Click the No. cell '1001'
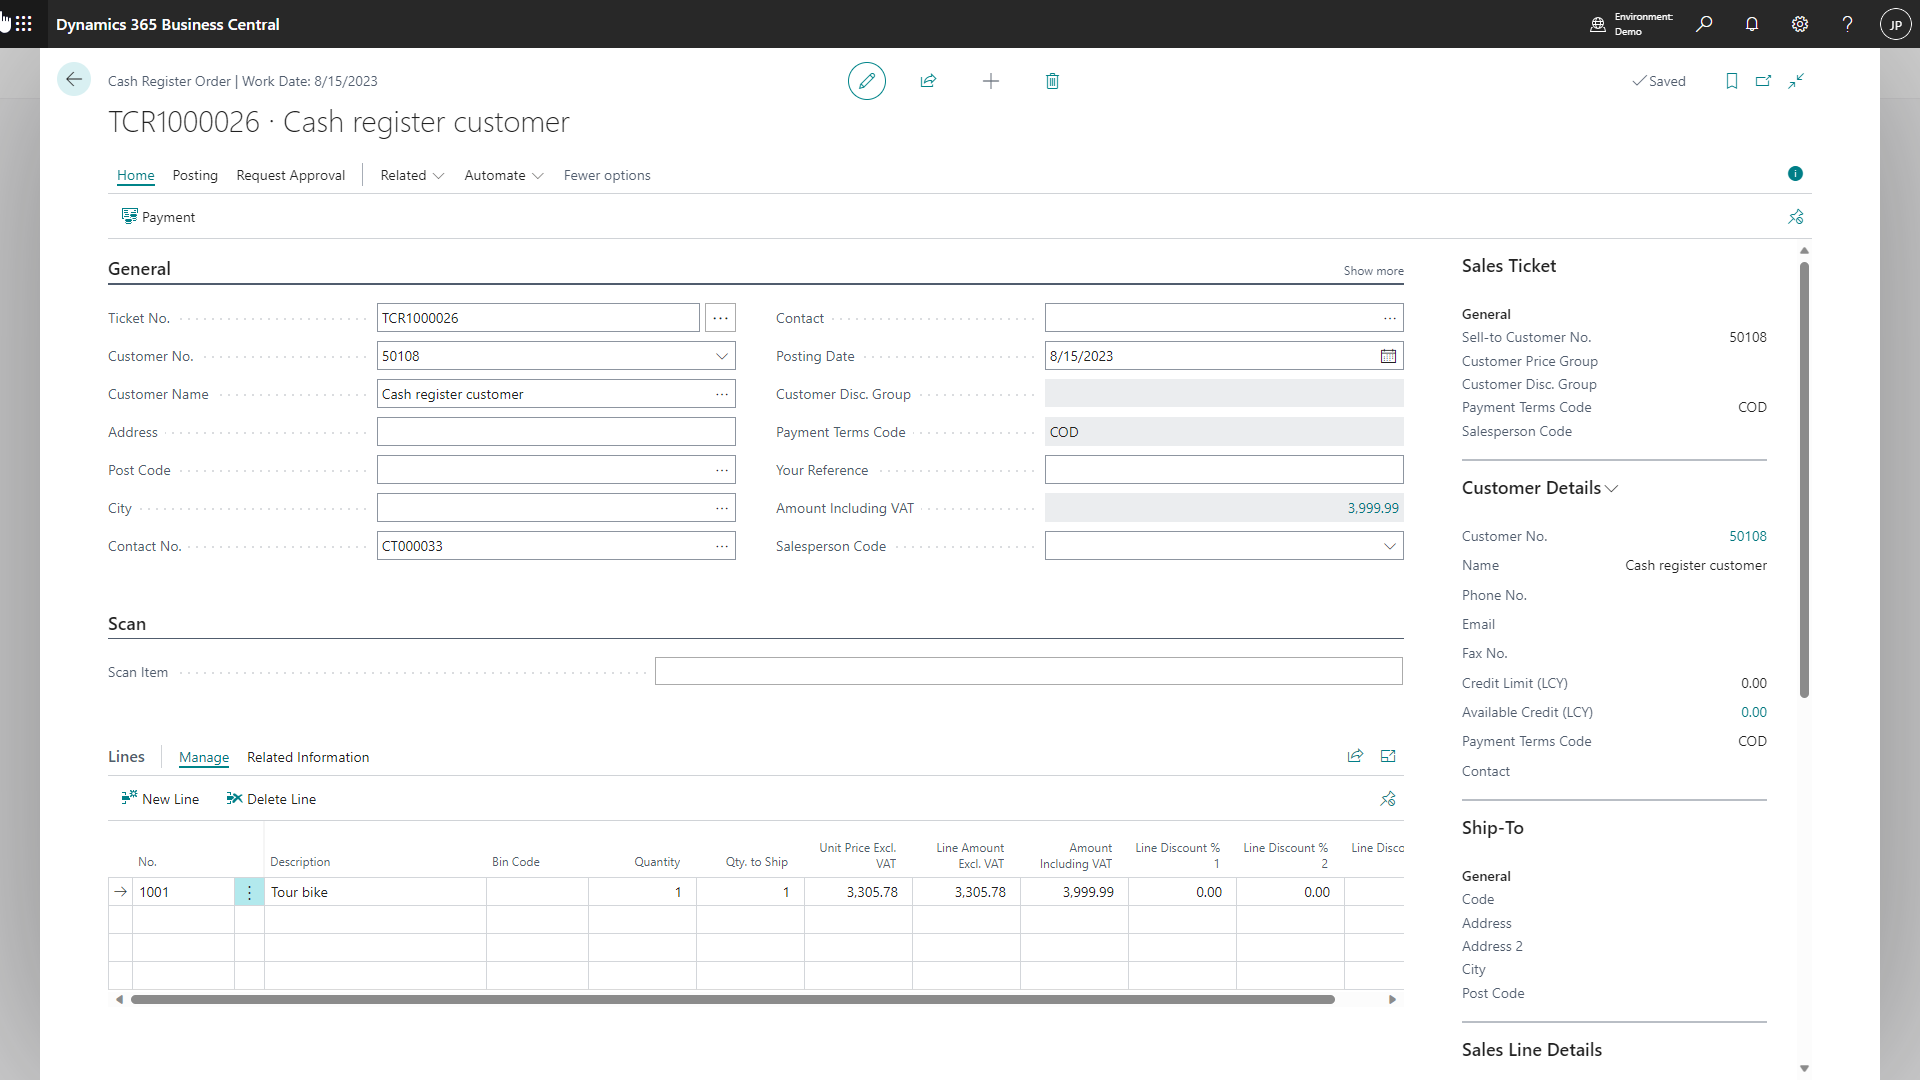Screen dimensions: 1920x1080 coord(183,892)
